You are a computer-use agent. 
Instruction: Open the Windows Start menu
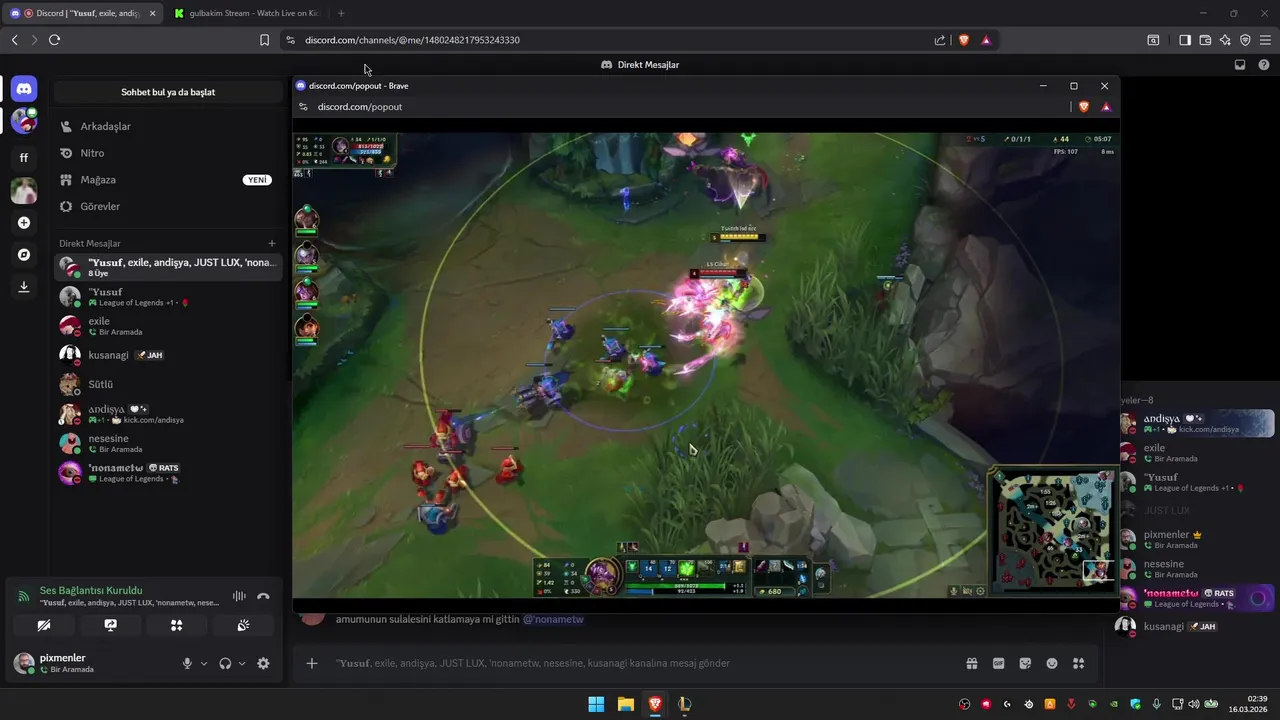[x=596, y=704]
